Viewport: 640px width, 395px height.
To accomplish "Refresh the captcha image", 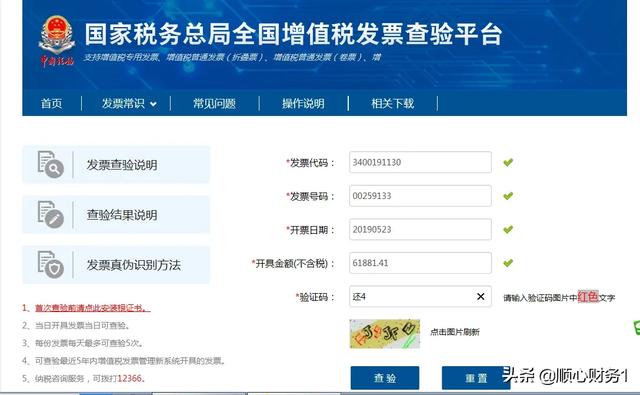I will click(384, 334).
